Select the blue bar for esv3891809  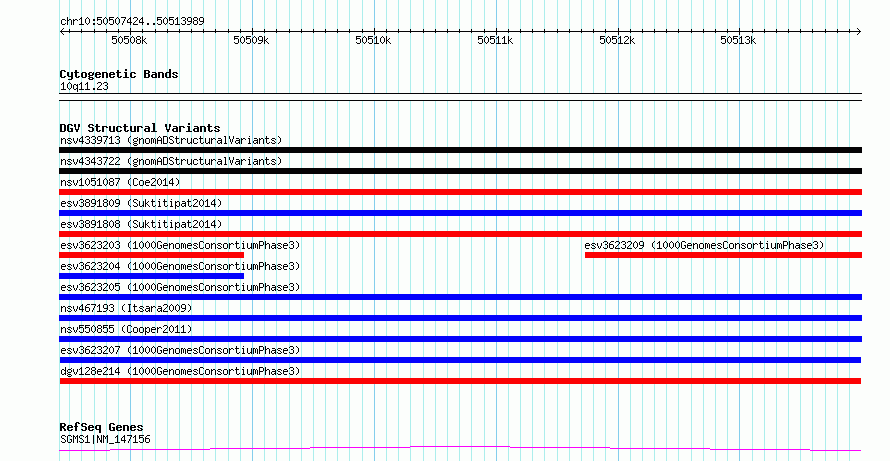coord(460,213)
